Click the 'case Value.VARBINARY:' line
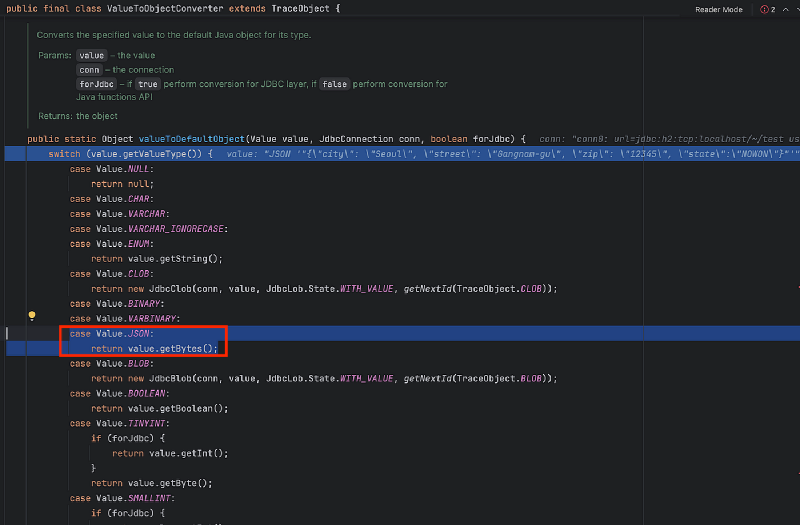 pos(125,318)
